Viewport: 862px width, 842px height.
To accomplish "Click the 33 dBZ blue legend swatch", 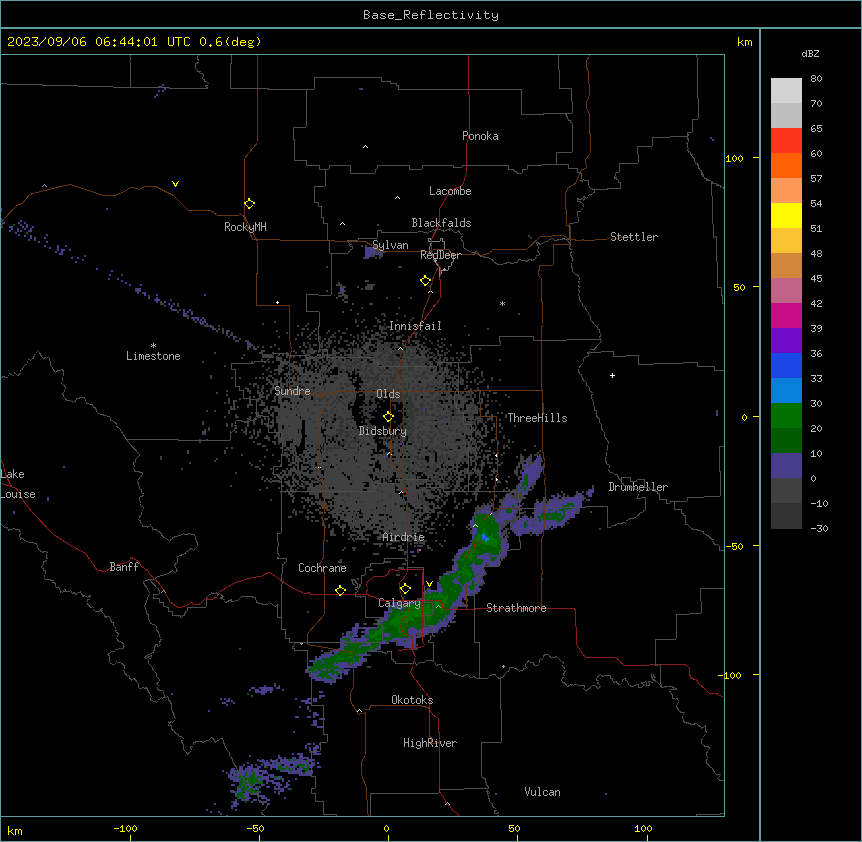I will 786,390.
